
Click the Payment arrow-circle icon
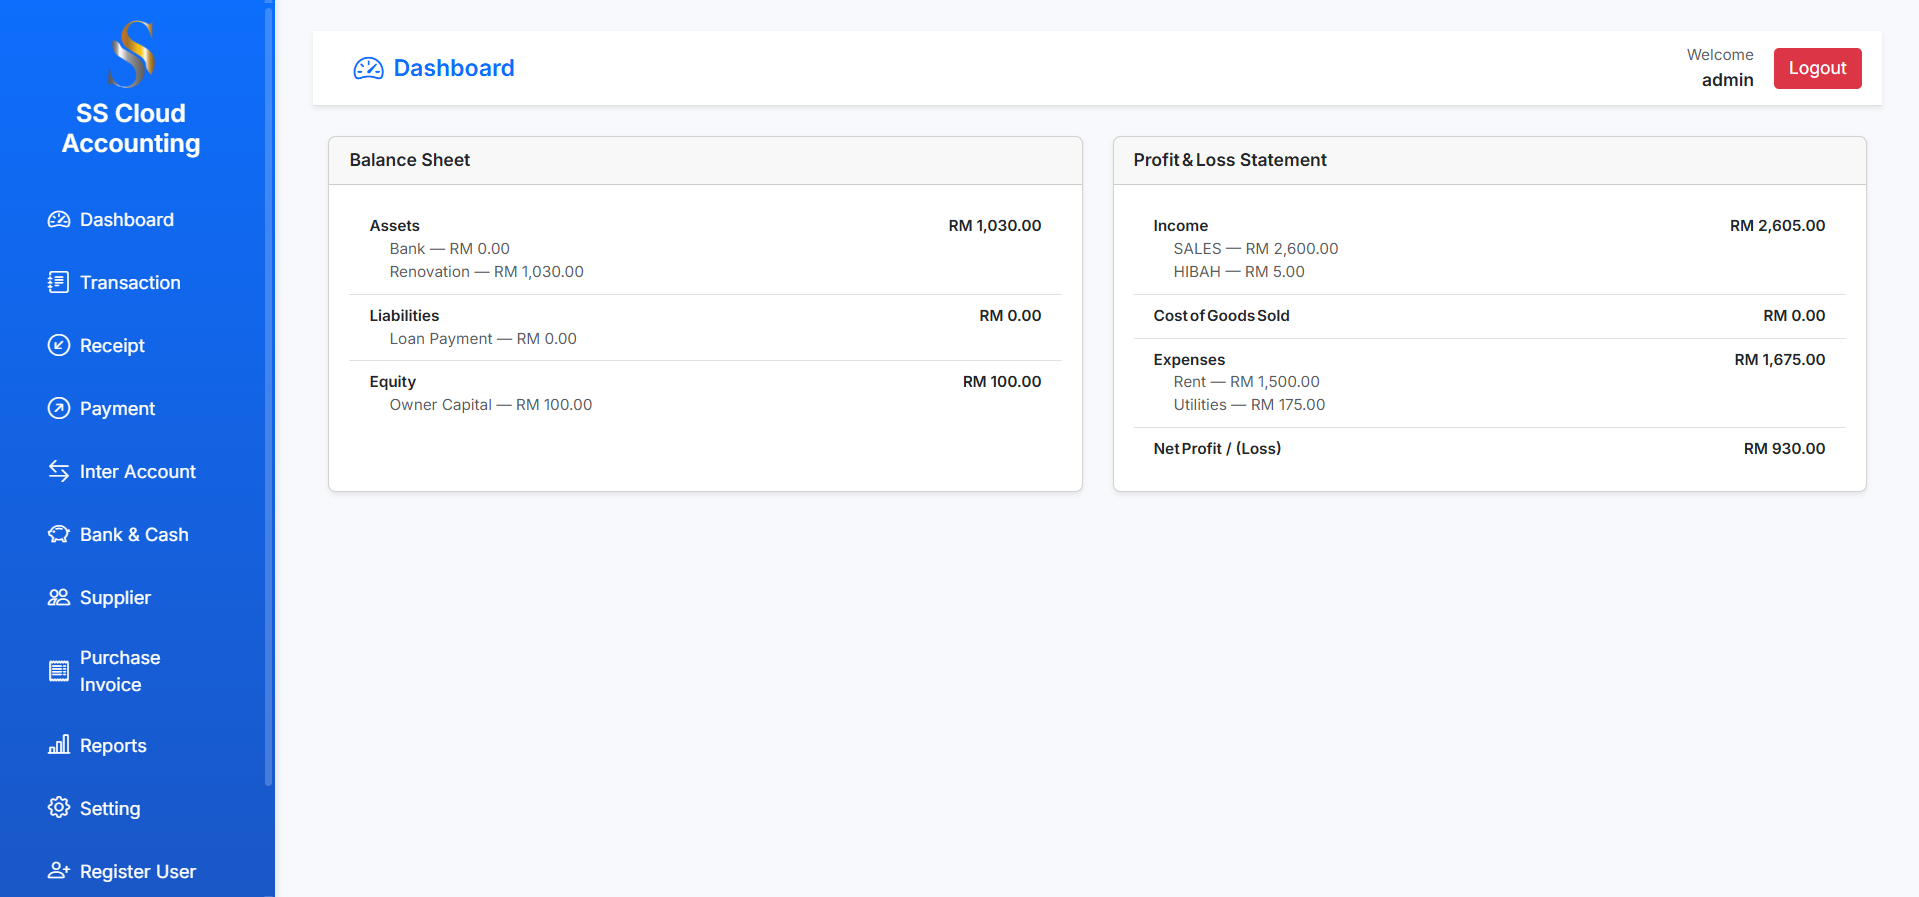click(x=59, y=409)
